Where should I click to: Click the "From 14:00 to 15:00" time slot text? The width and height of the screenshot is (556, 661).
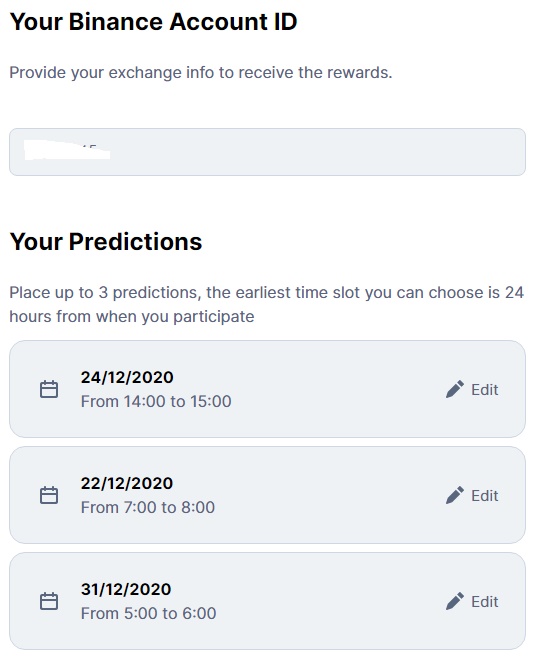(x=156, y=401)
